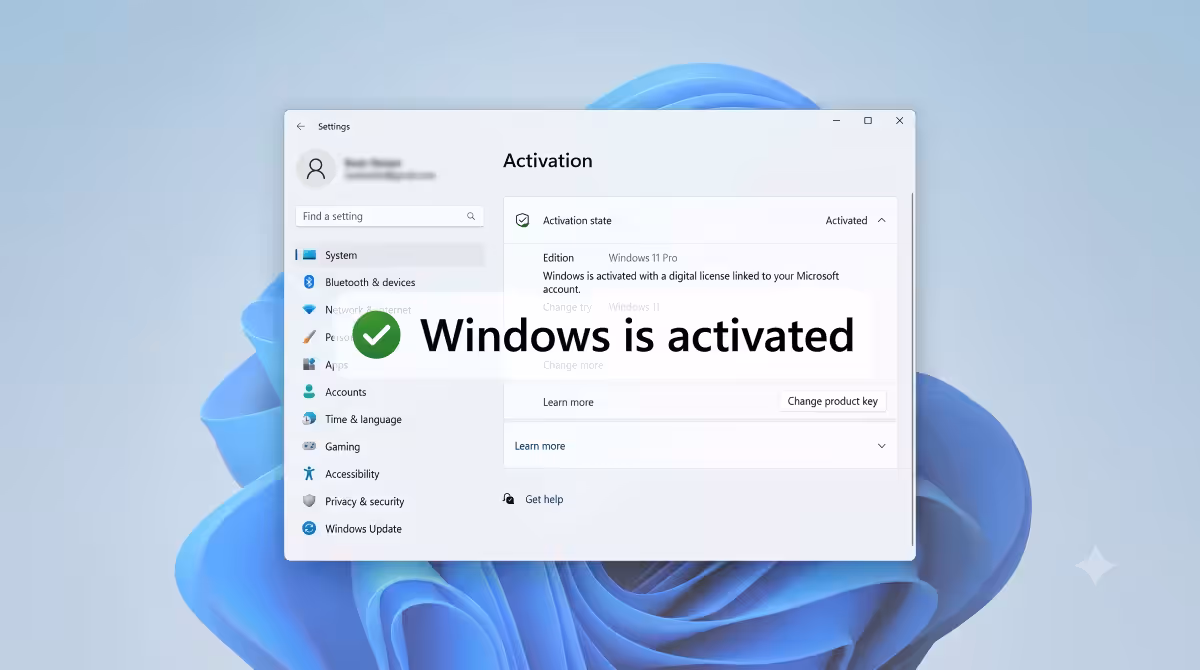The height and width of the screenshot is (670, 1200).
Task: Click the Get help chat icon
Action: coord(509,499)
